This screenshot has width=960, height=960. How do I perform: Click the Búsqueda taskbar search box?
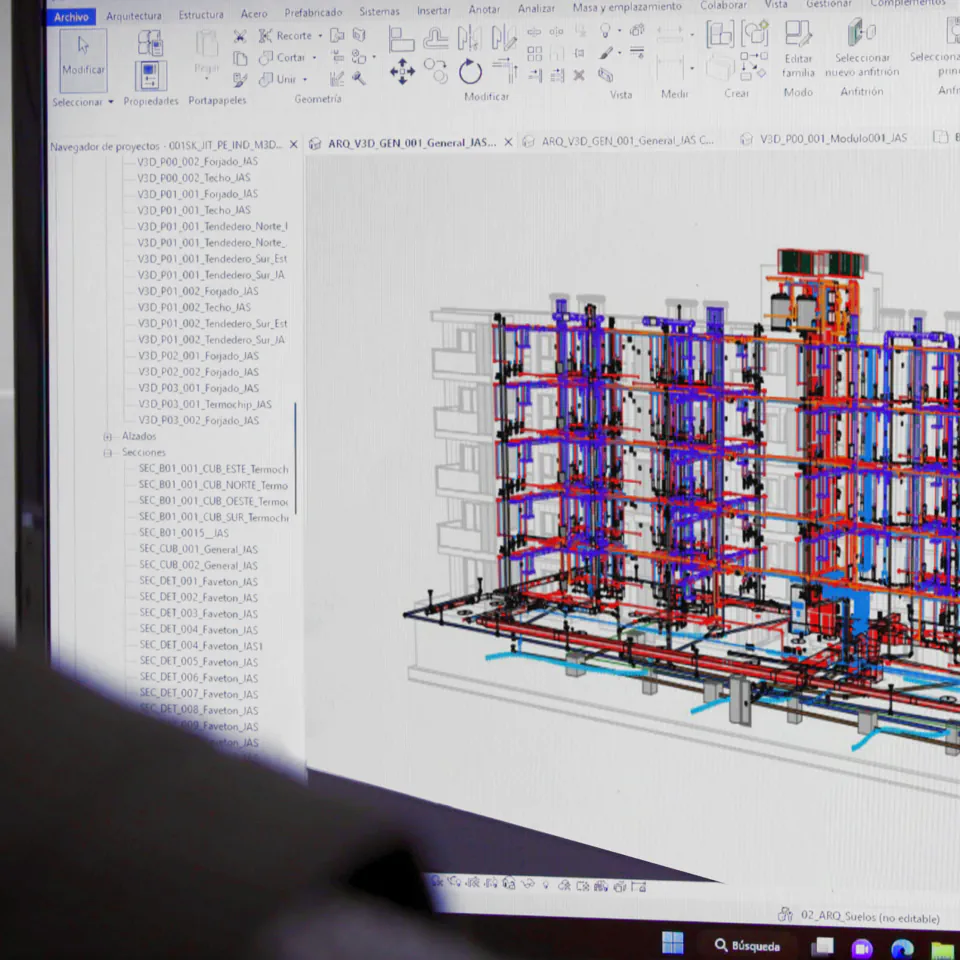pos(747,945)
